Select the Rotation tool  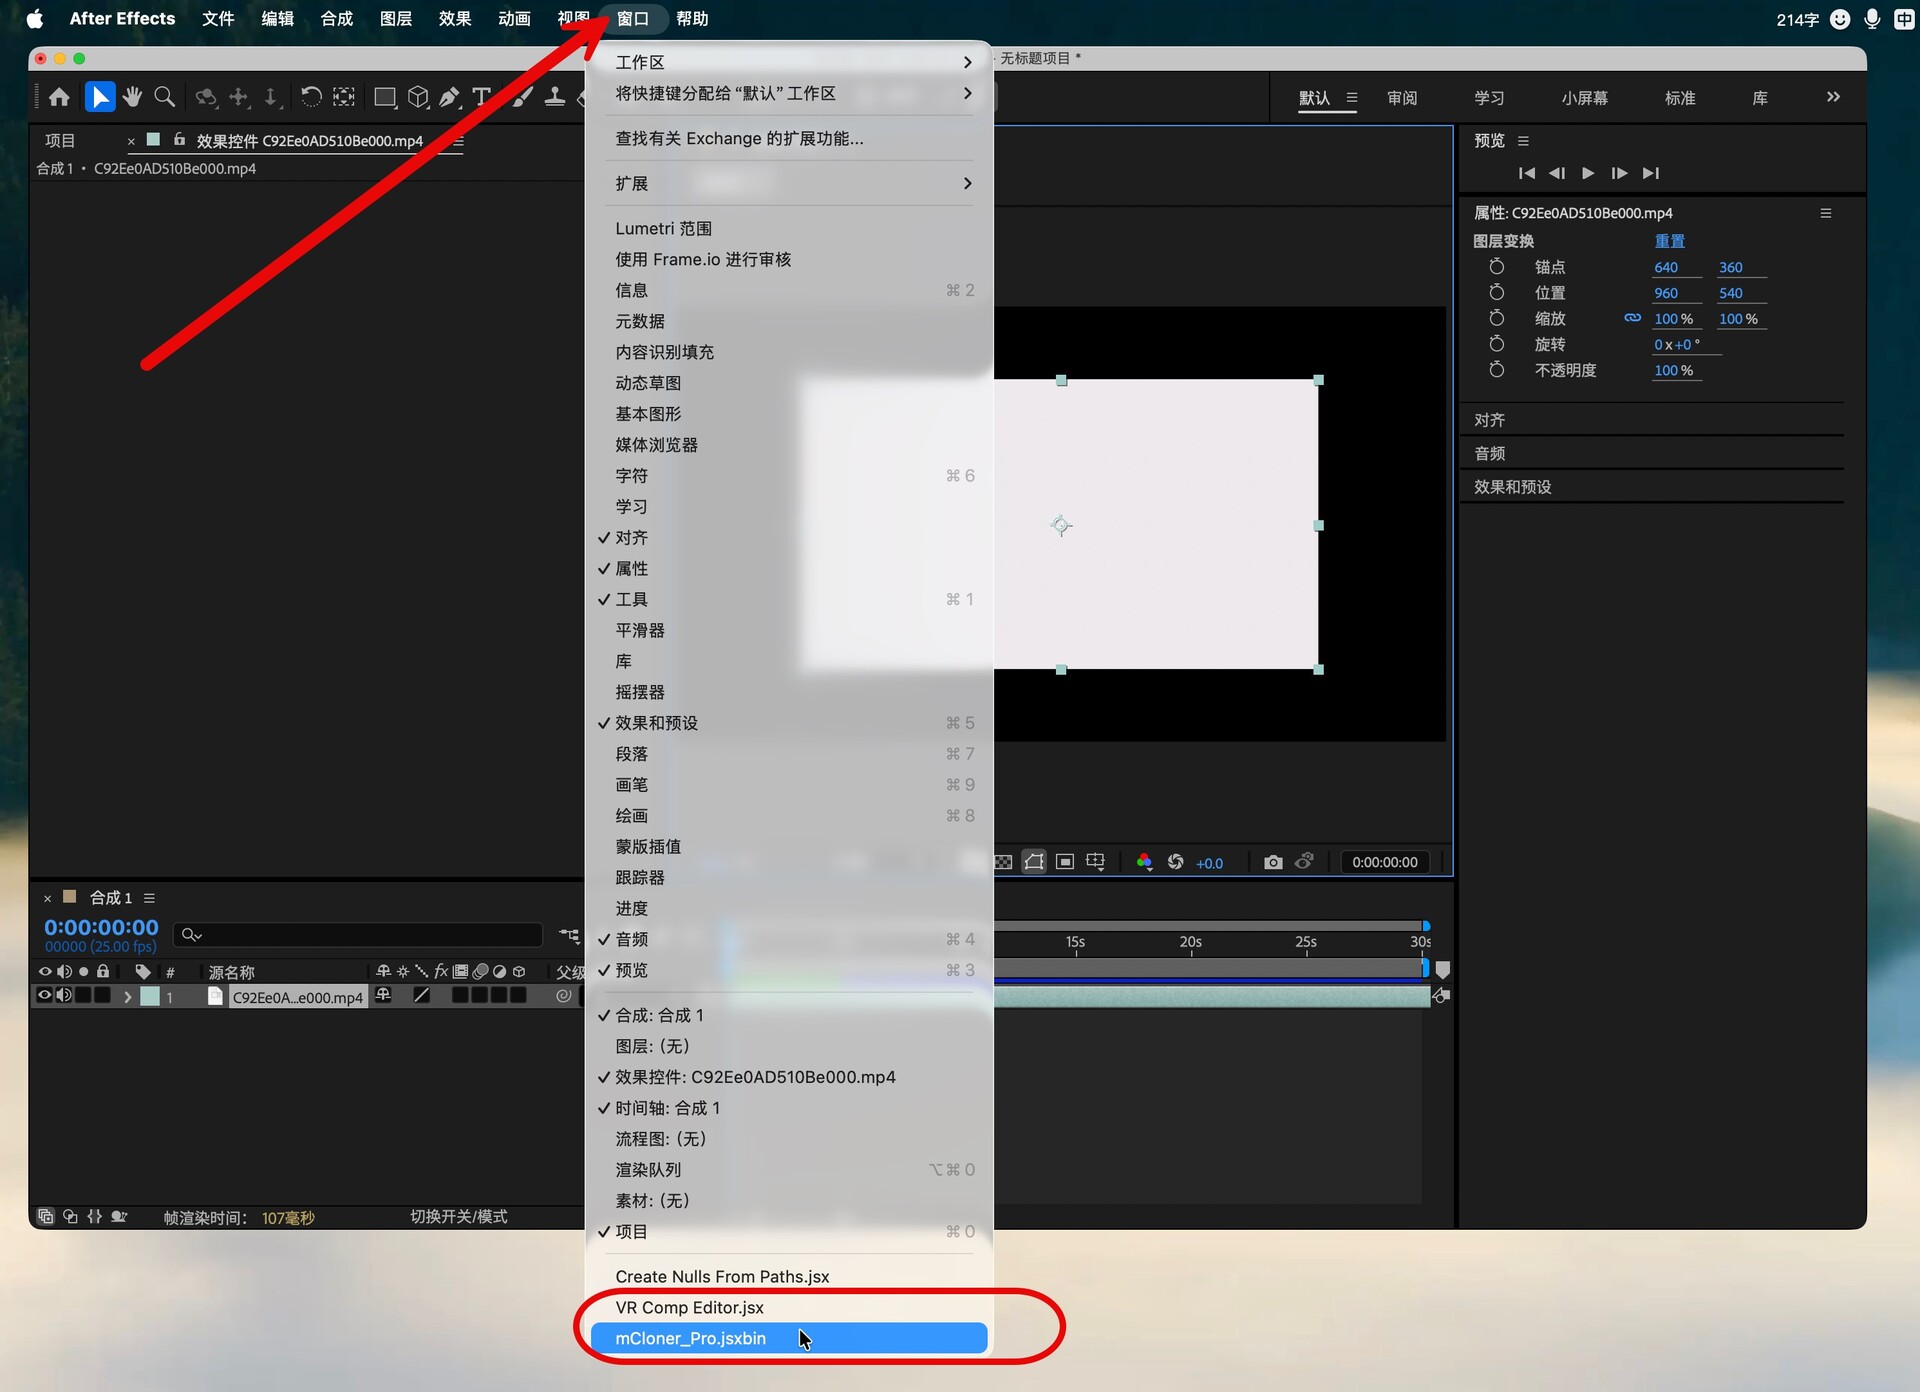311,97
